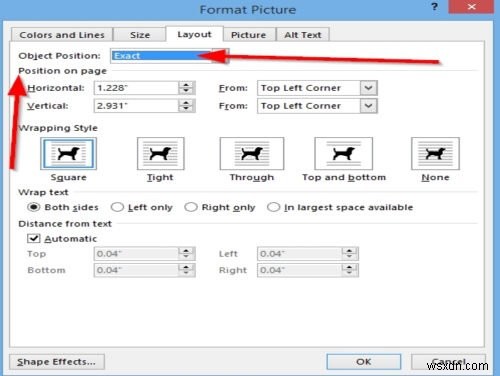Click Top Left Corner in Vertical From box
500x376 pixels.
click(x=301, y=106)
